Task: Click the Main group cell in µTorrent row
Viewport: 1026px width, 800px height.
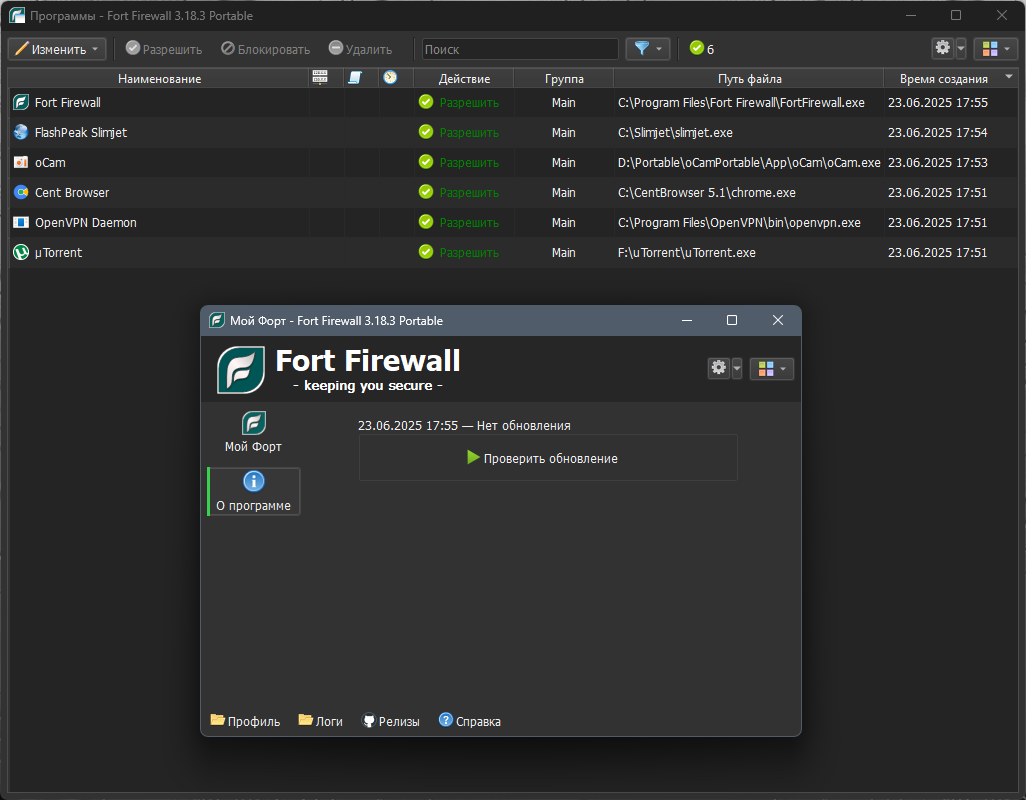Action: coord(563,252)
